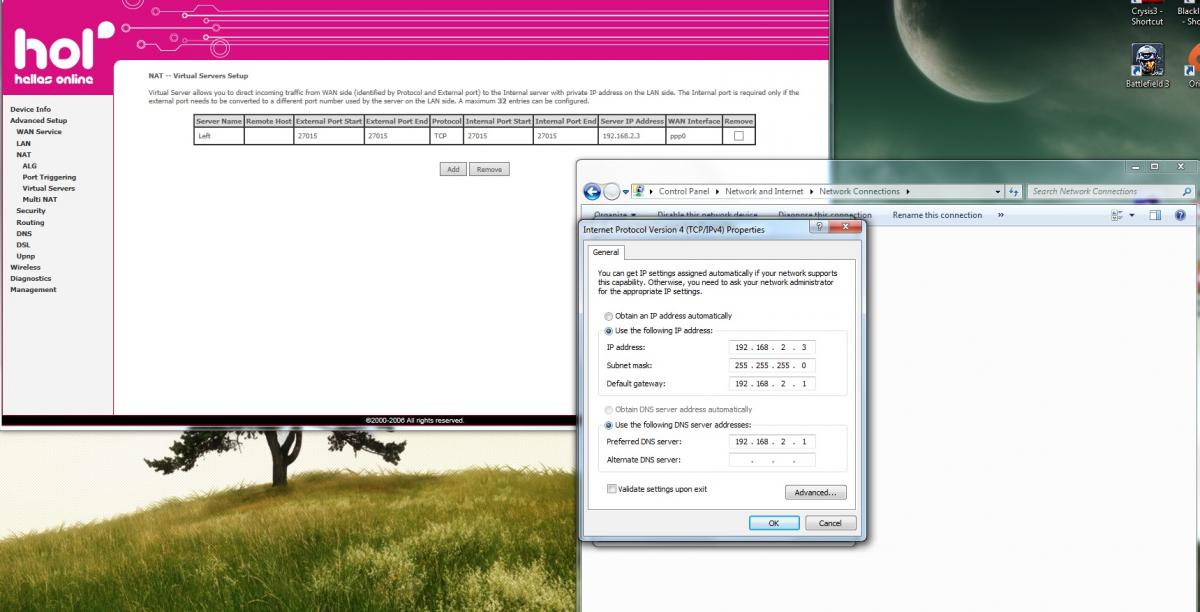This screenshot has height=612, width=1200.
Task: Select the NAT sidebar item
Action: click(23, 155)
